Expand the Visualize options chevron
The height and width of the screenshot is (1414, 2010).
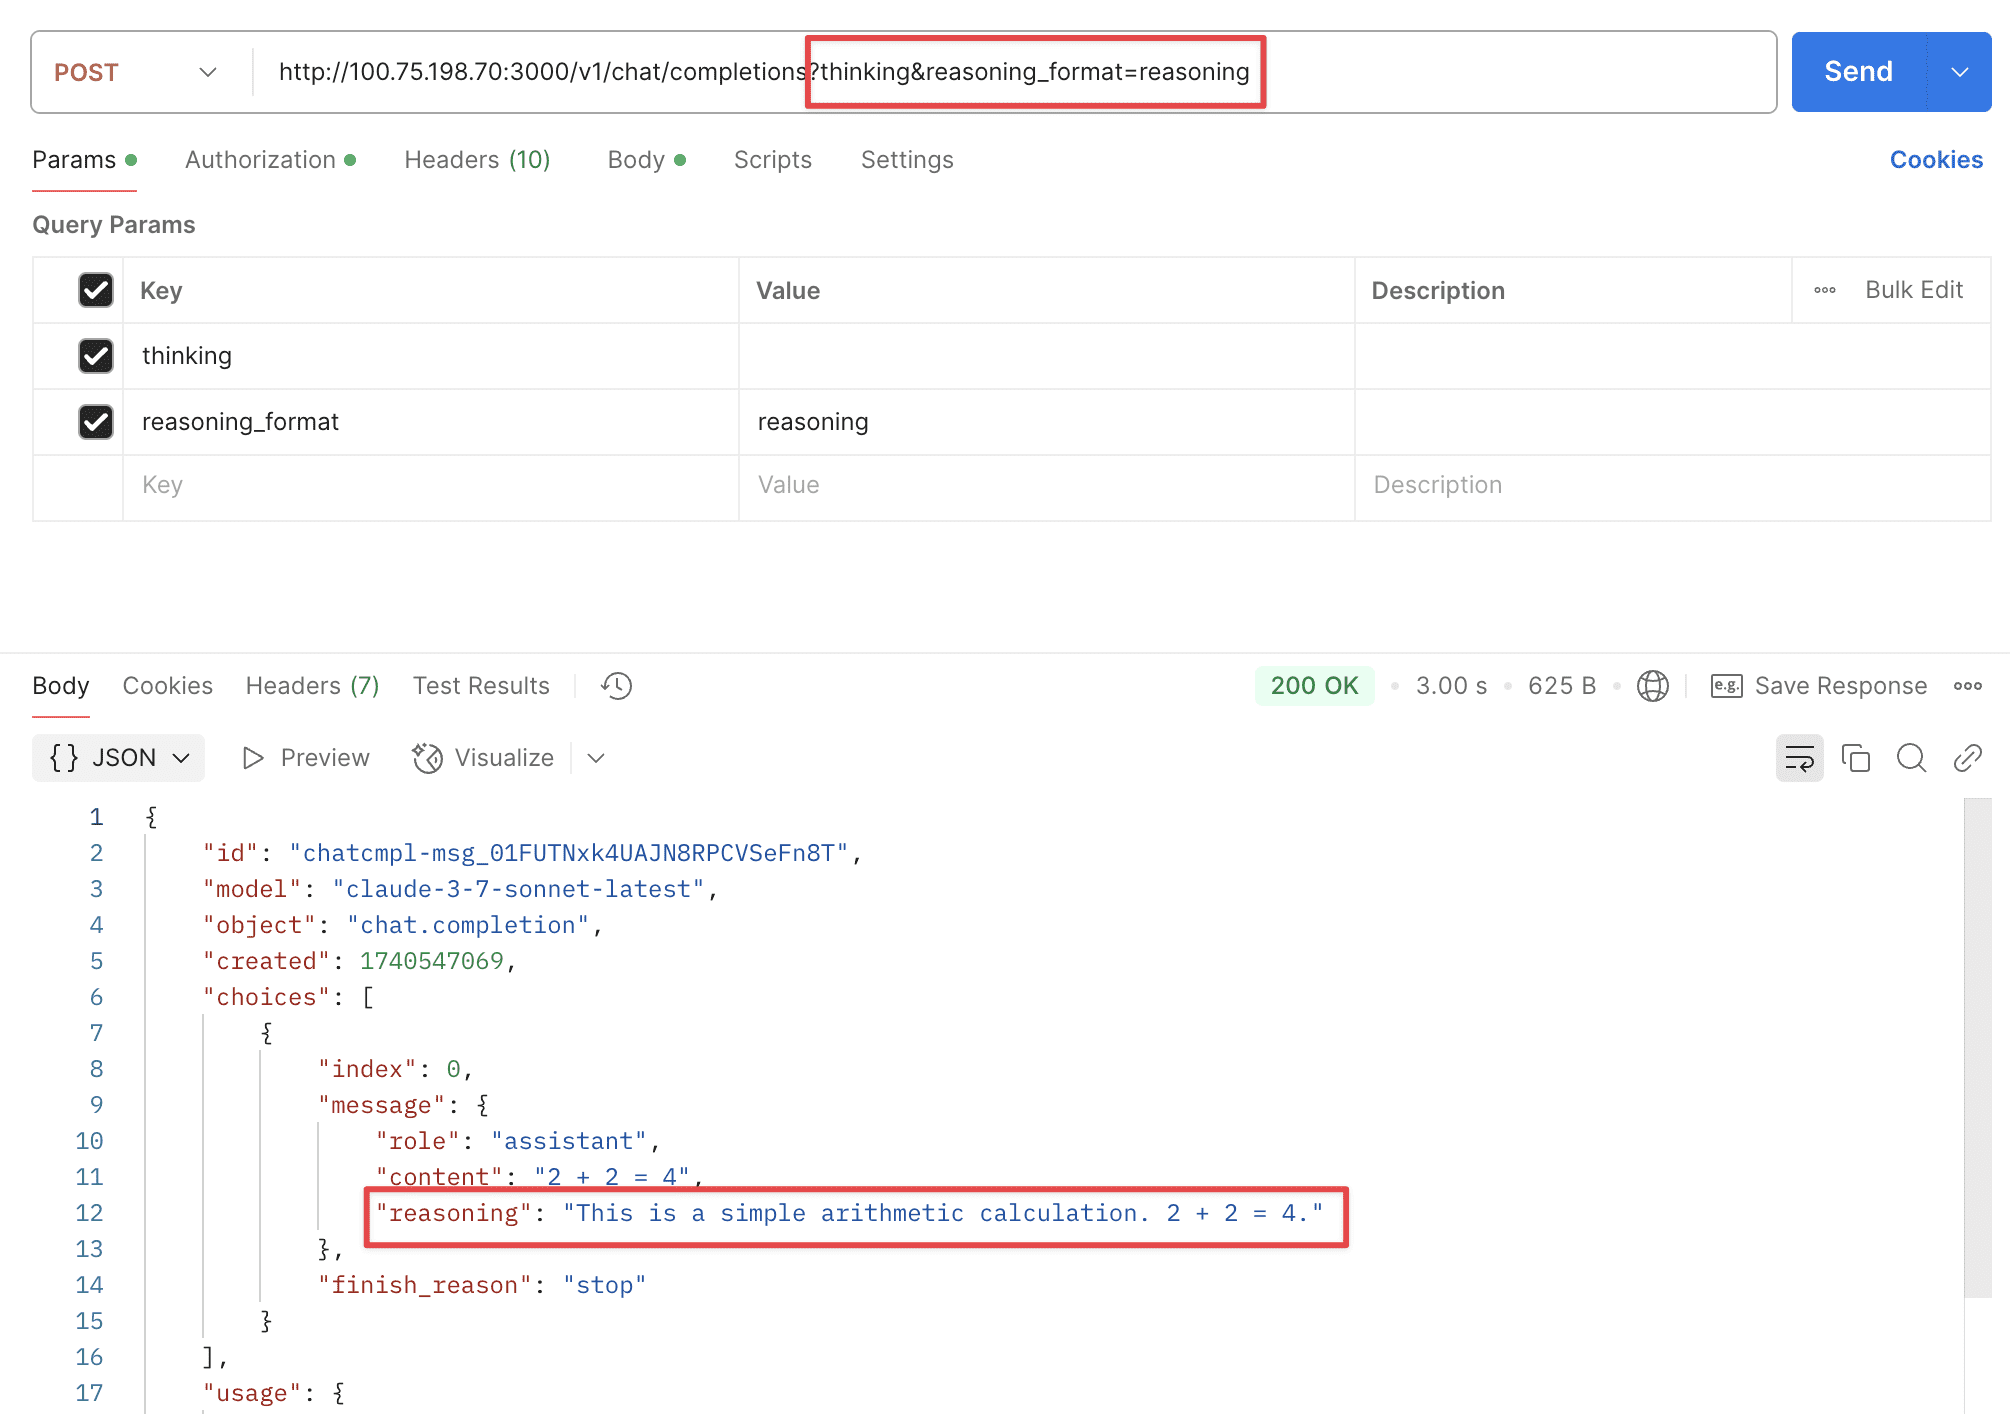point(596,758)
